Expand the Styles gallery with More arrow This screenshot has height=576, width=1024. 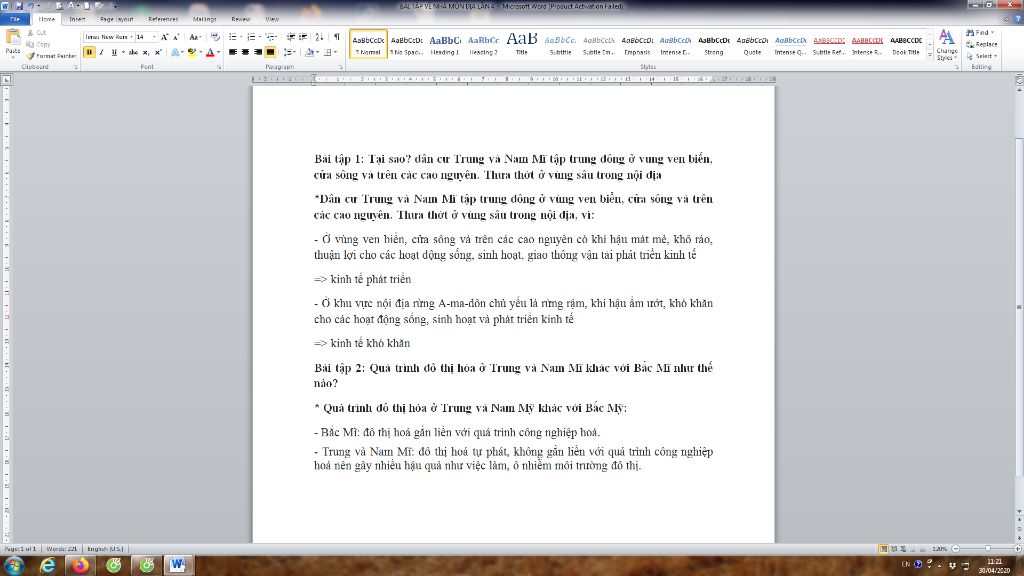[x=928, y=55]
